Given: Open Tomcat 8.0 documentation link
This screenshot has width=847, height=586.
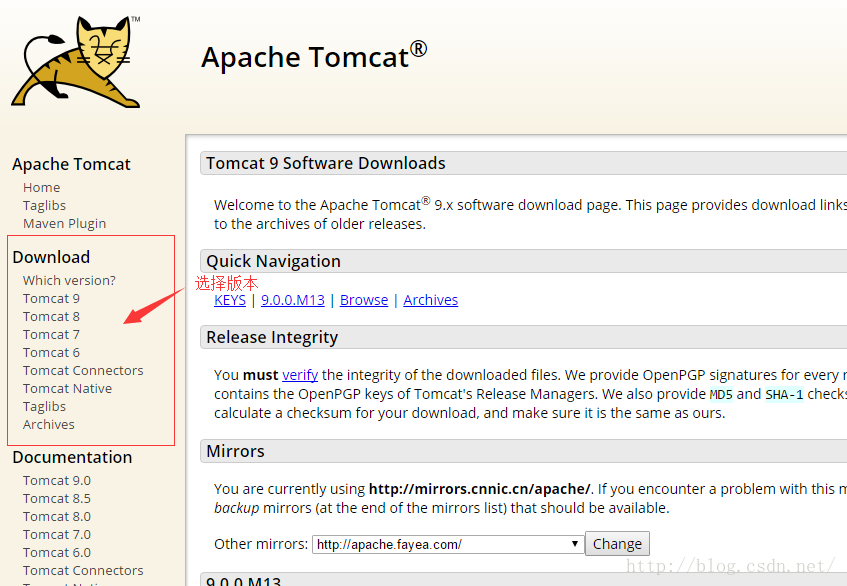Looking at the screenshot, I should 57,516.
